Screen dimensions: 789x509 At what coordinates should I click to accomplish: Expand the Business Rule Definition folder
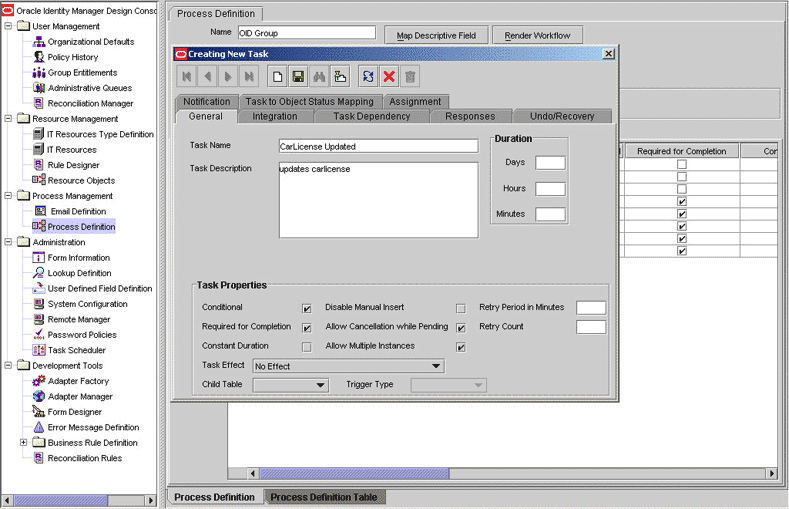click(x=23, y=442)
